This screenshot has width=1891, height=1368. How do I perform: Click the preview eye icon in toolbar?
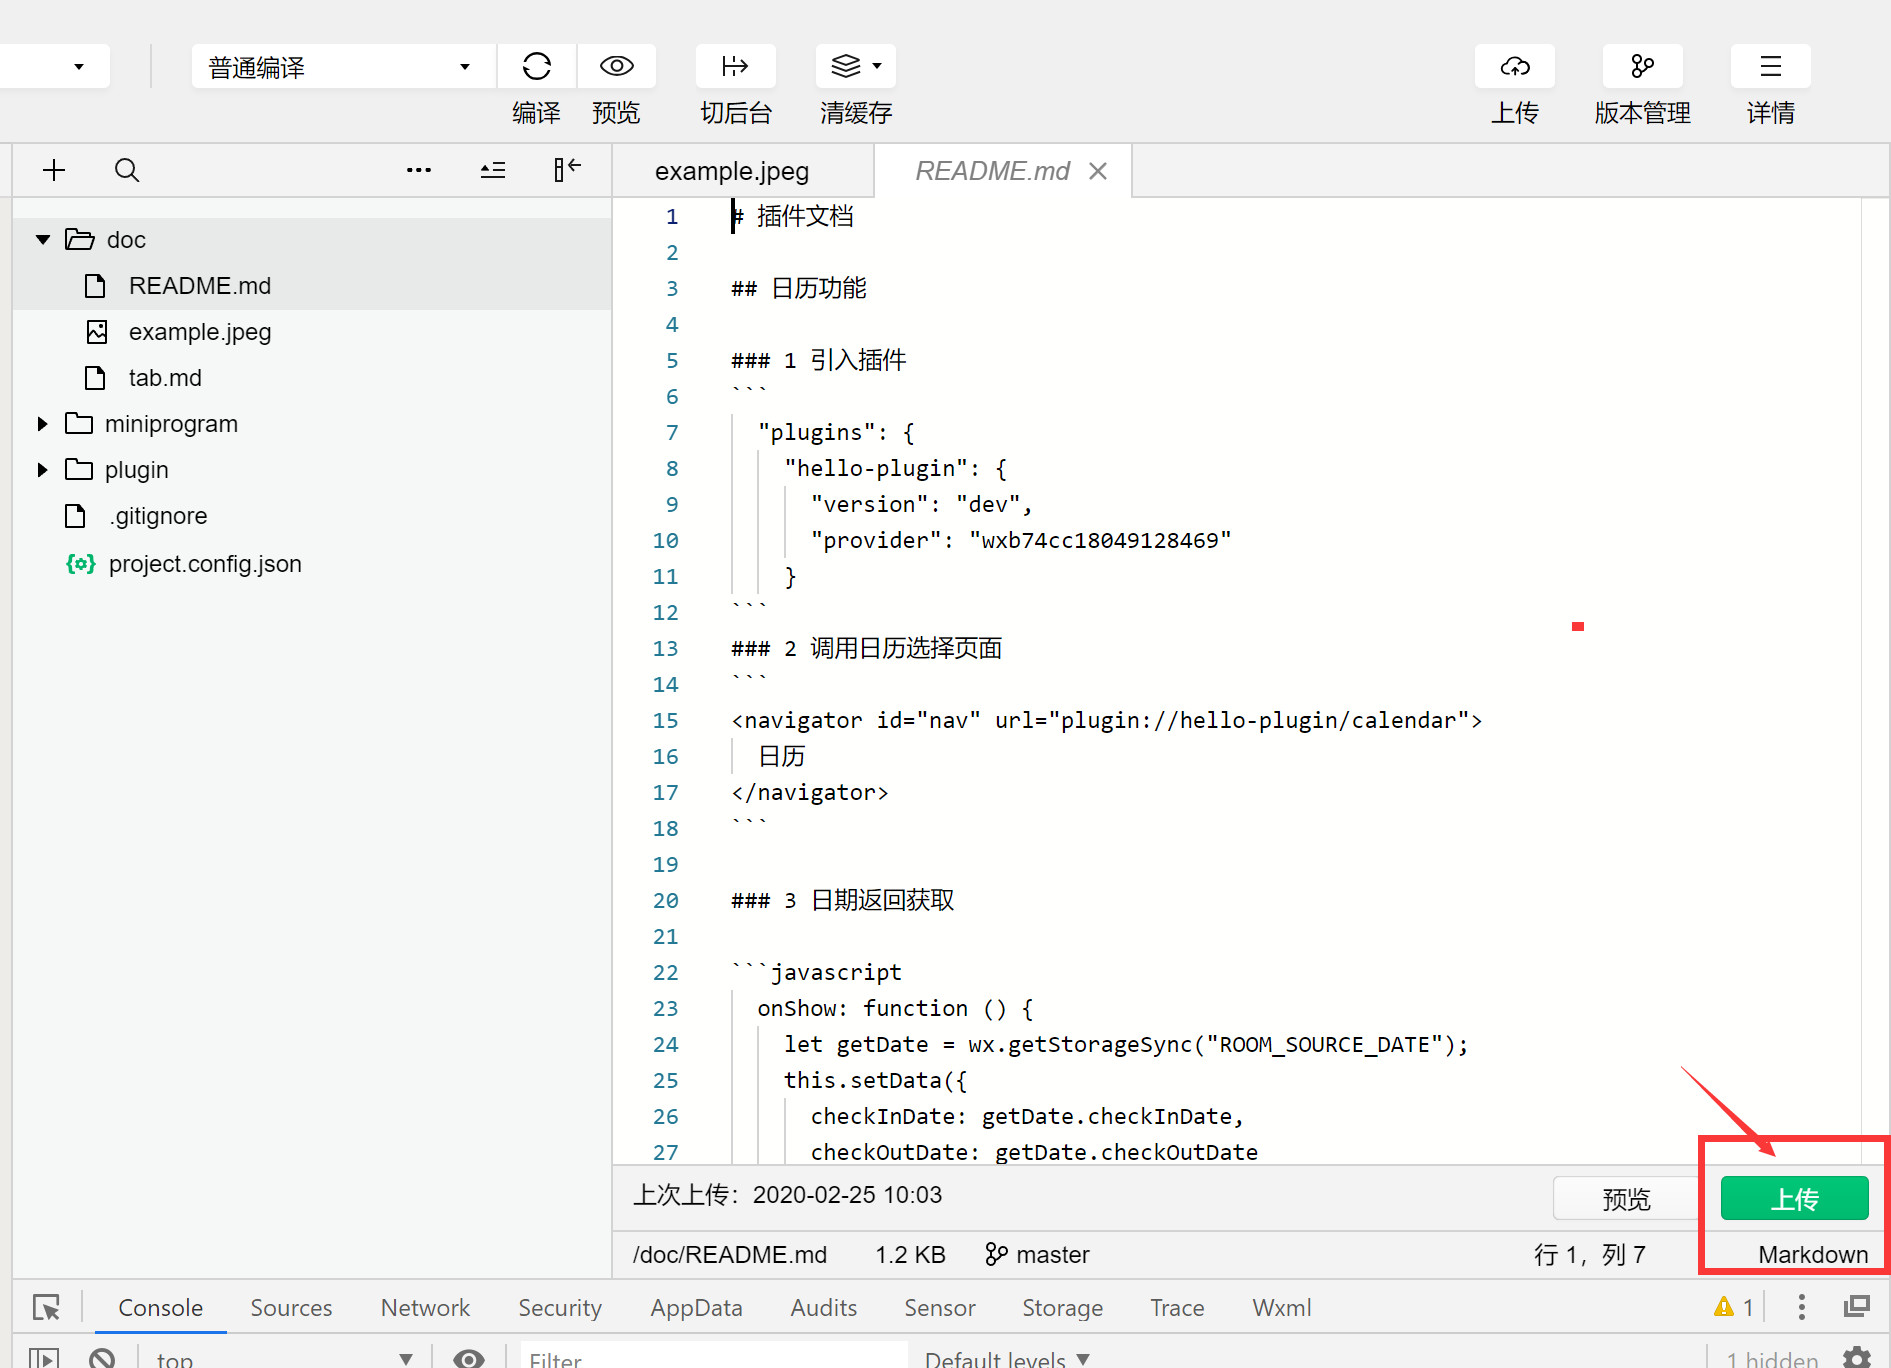[x=616, y=66]
